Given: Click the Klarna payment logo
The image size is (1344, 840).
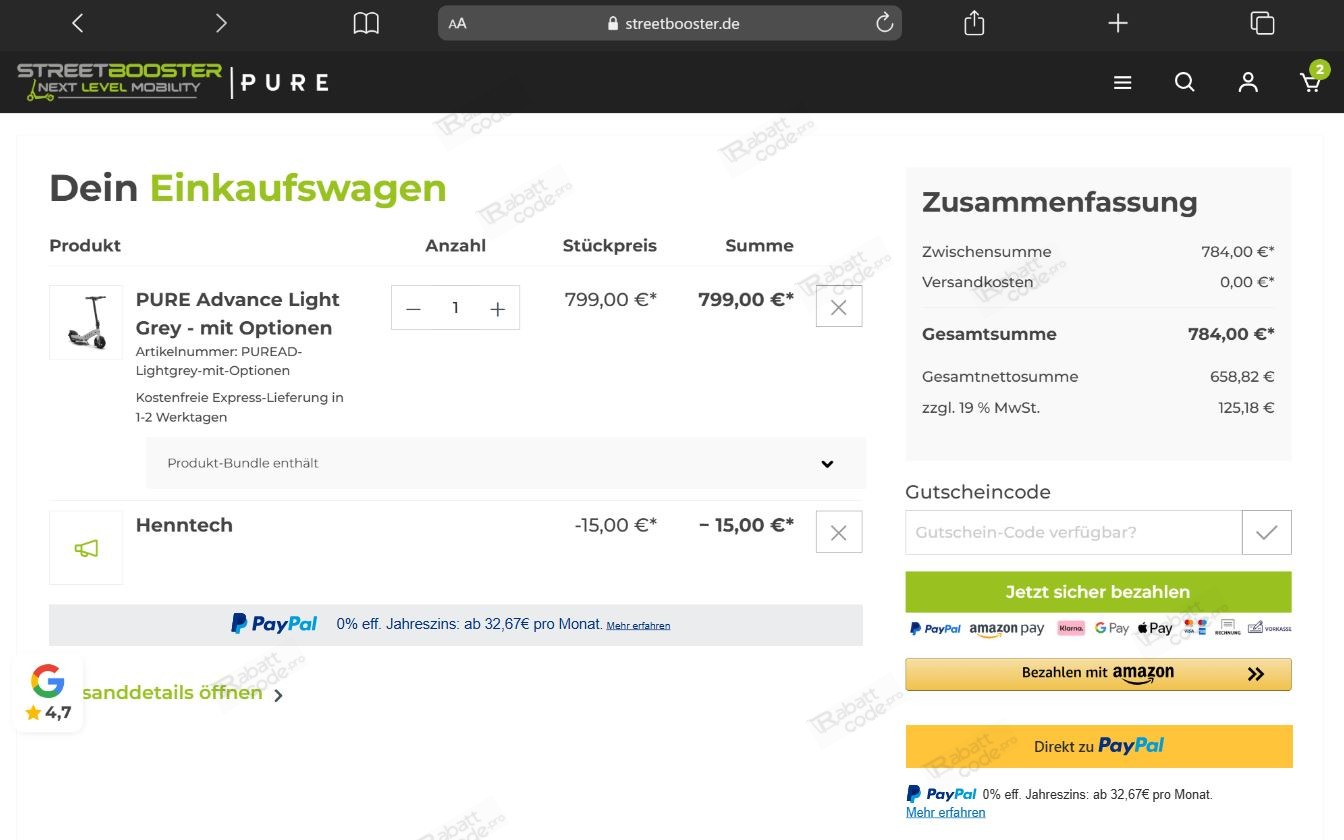Looking at the screenshot, I should 1071,628.
